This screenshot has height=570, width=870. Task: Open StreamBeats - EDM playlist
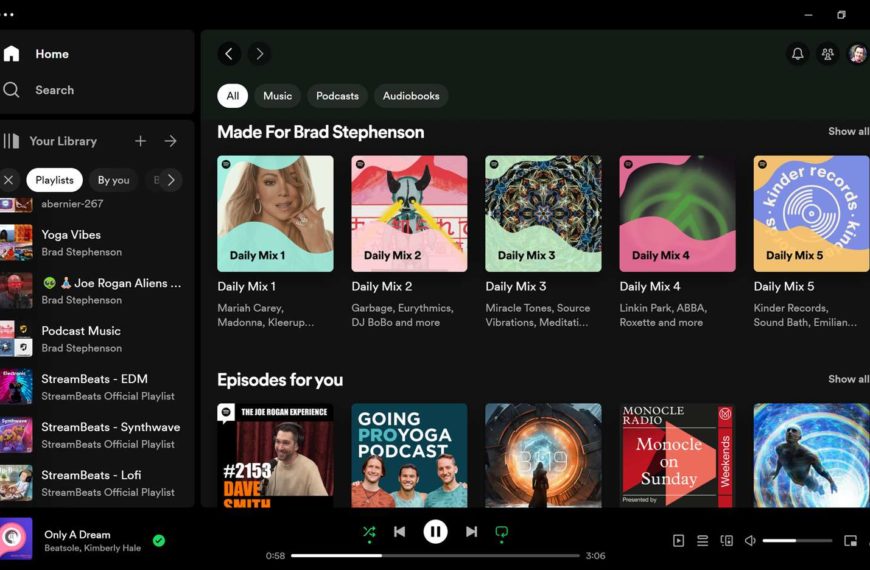point(94,387)
